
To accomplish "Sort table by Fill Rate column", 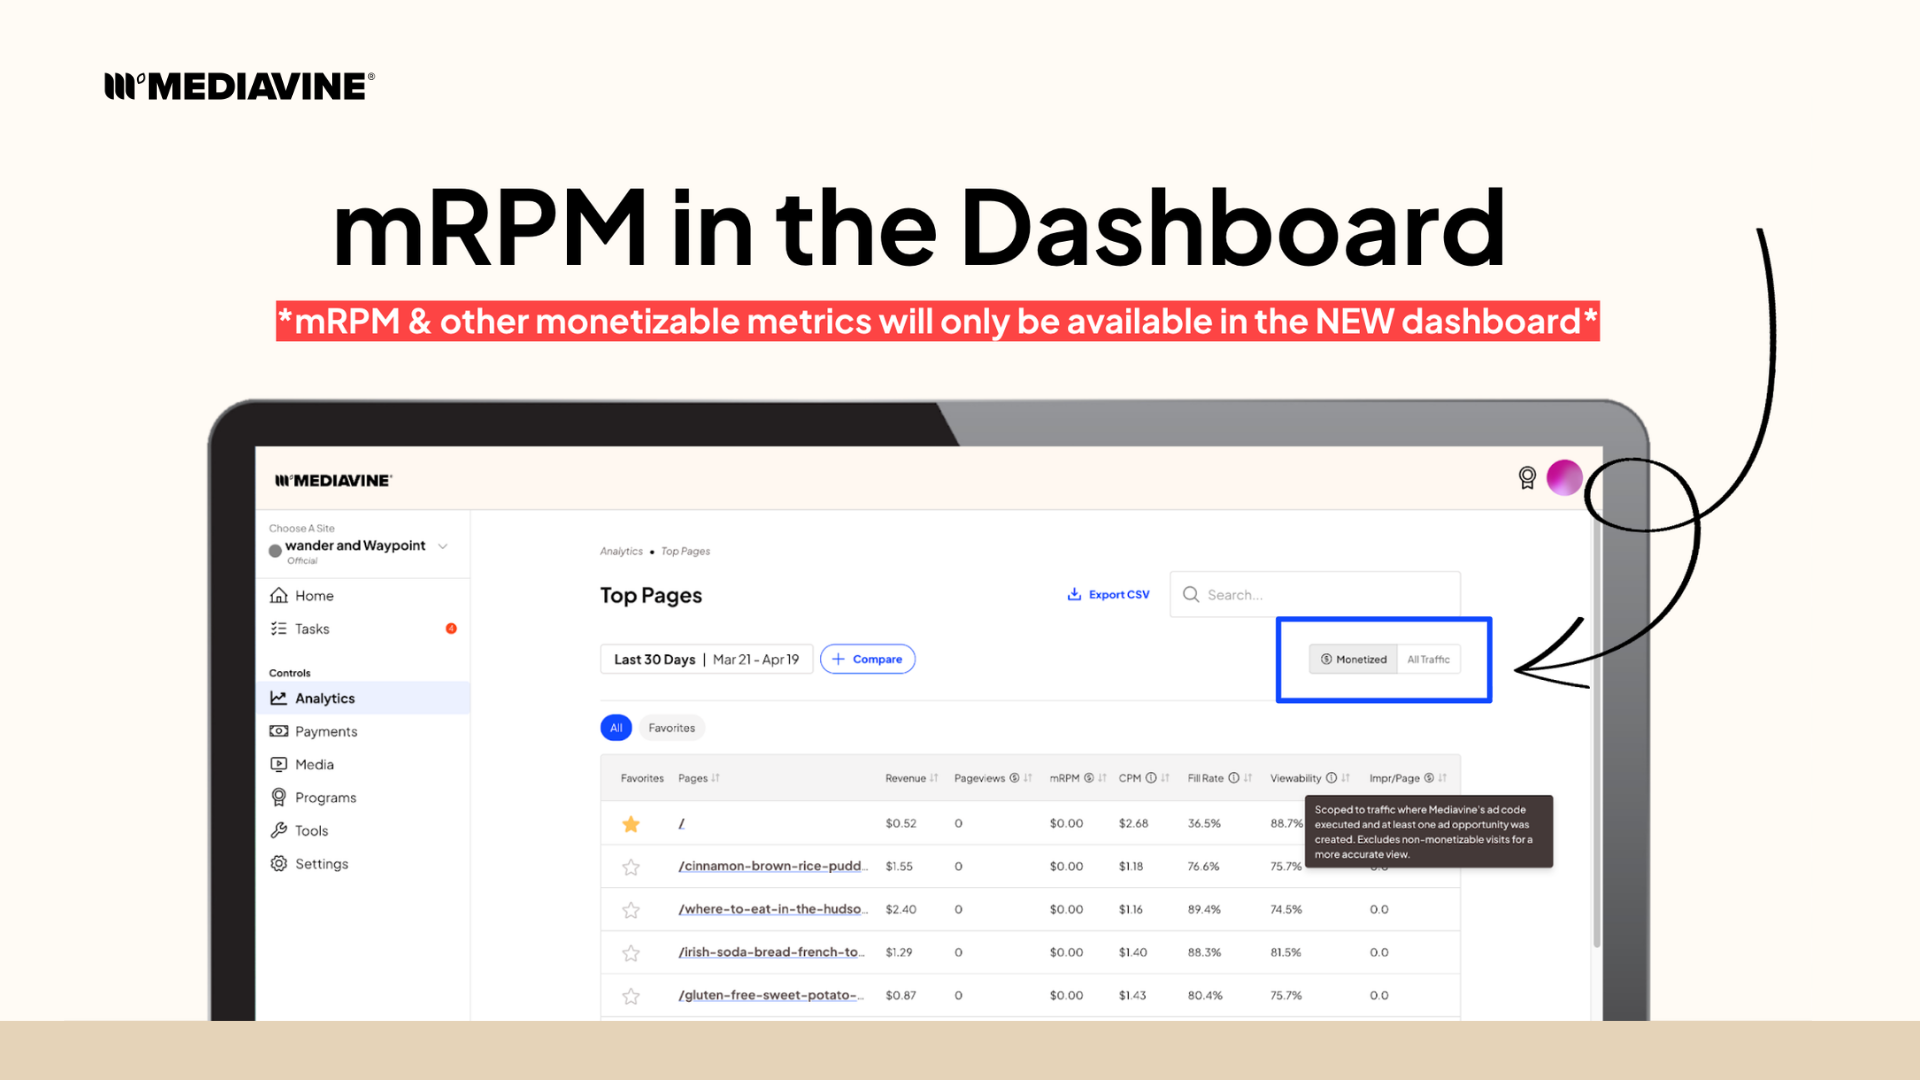I will (1248, 778).
